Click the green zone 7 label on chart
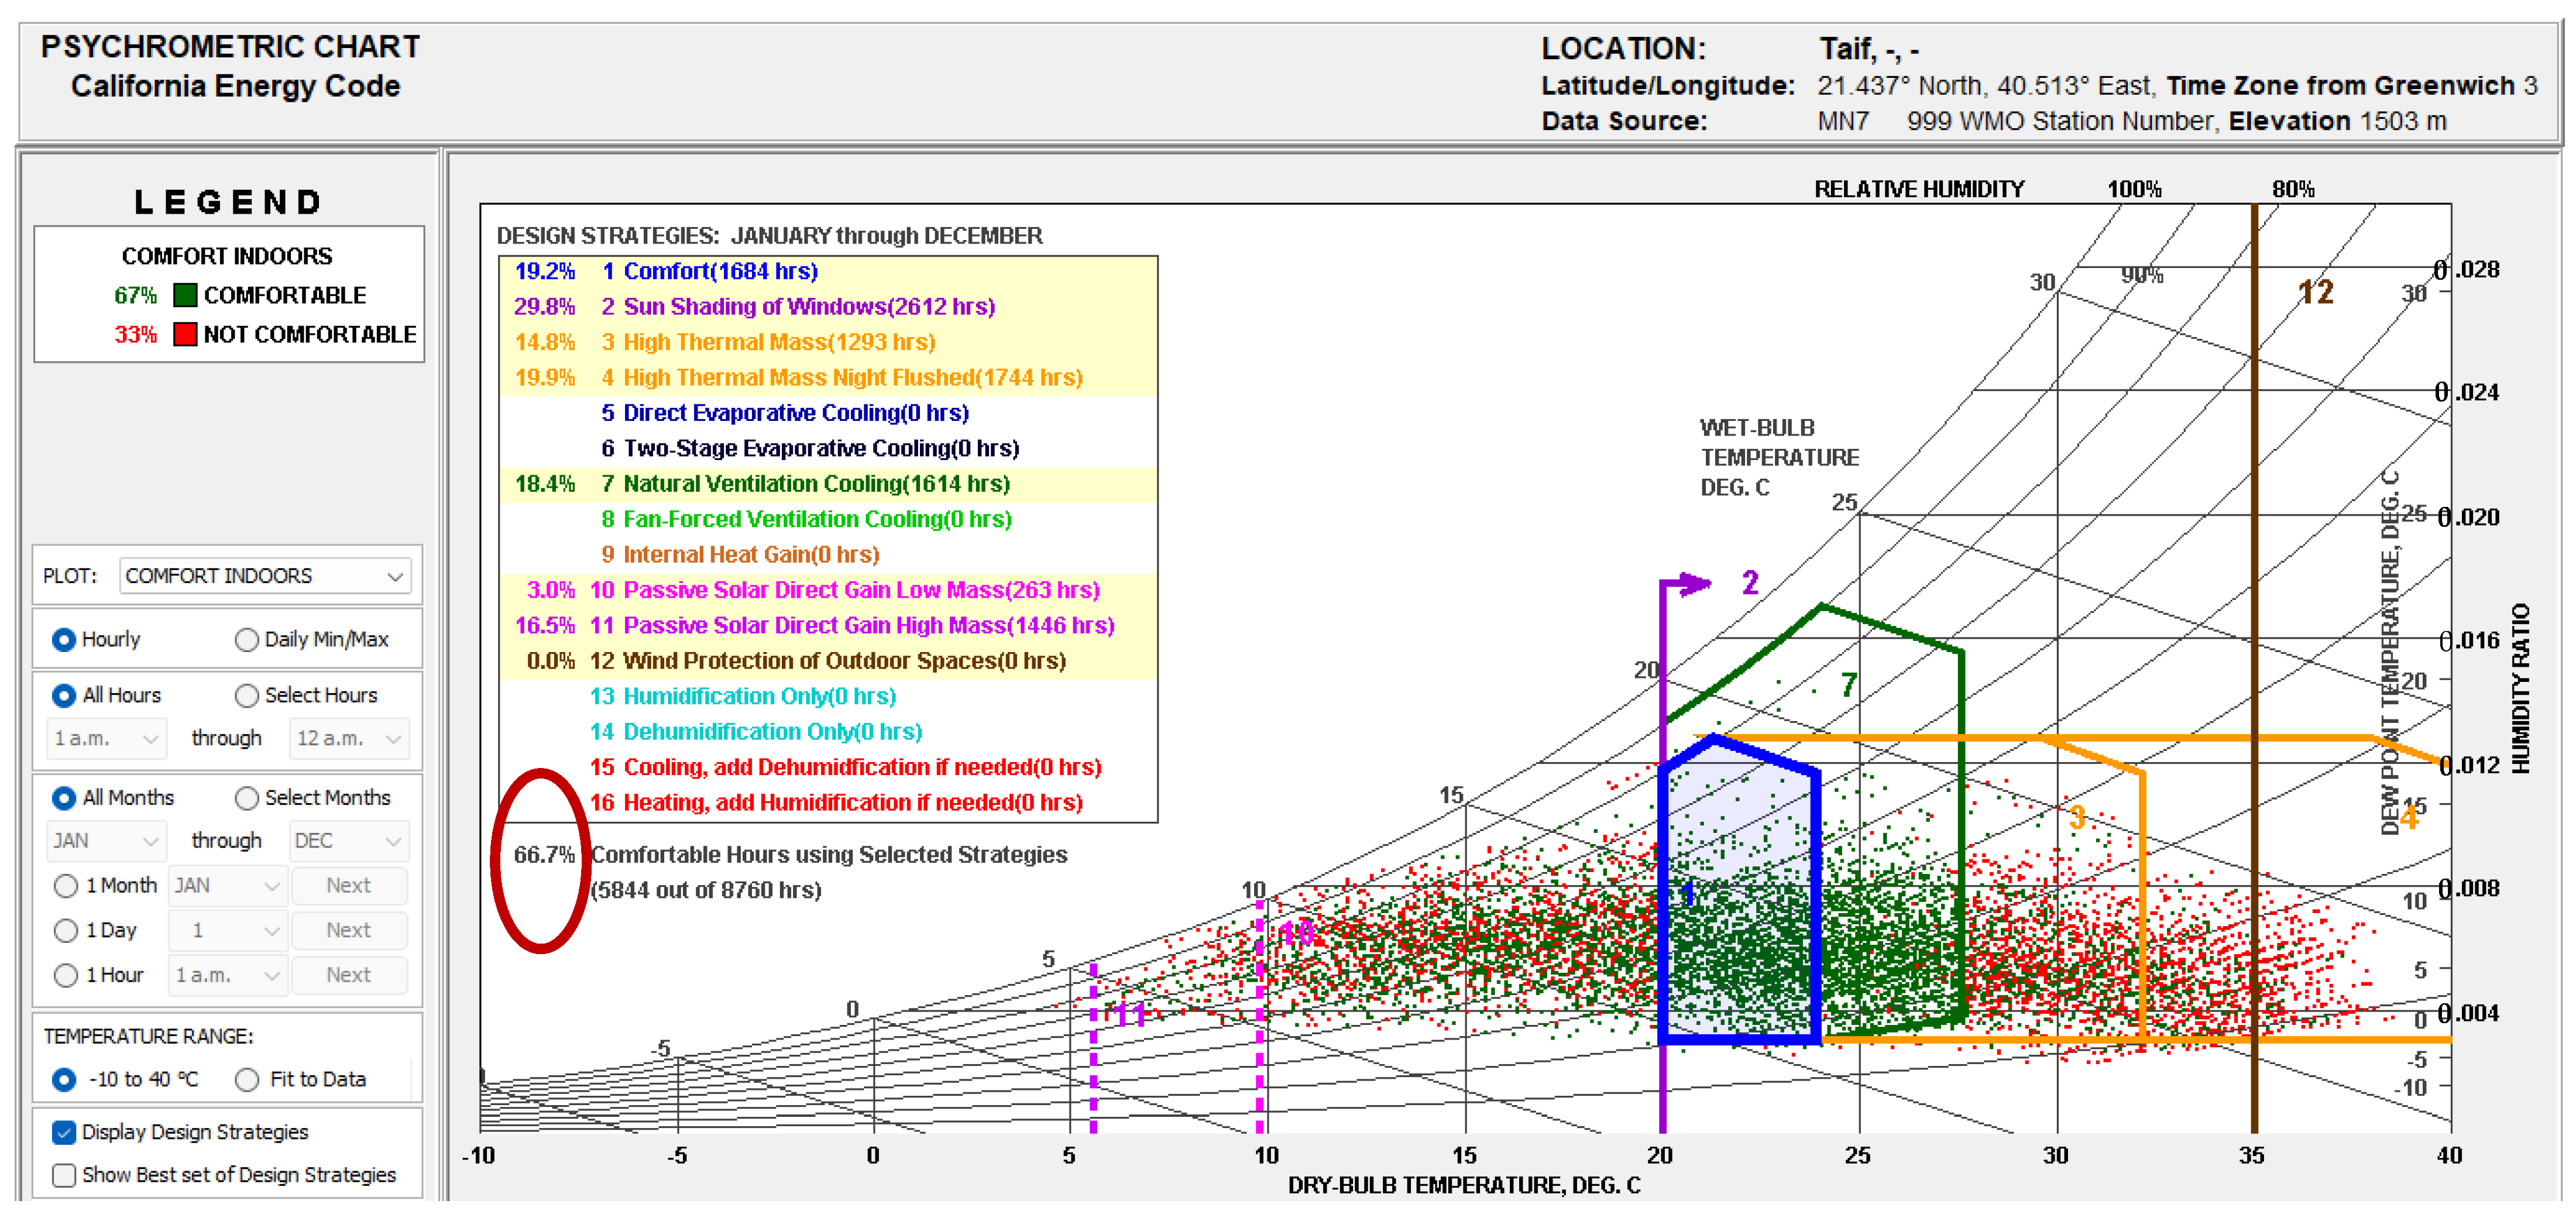The image size is (2576, 1214). tap(1849, 685)
